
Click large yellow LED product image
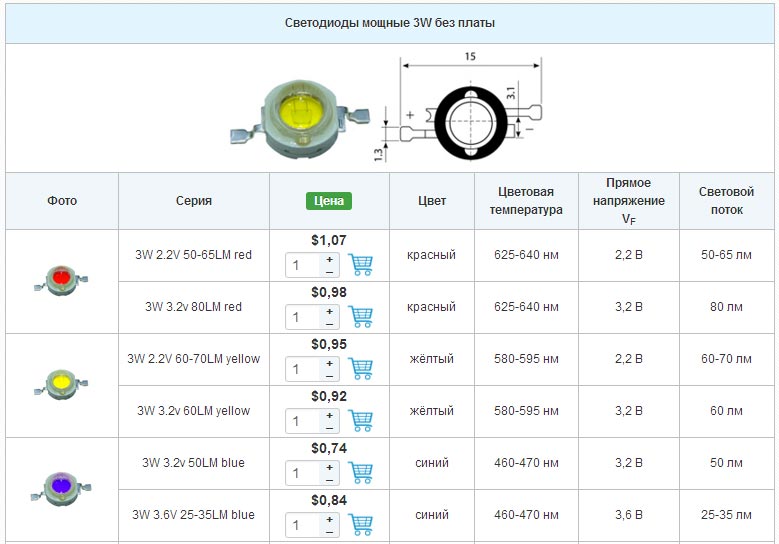300,119
